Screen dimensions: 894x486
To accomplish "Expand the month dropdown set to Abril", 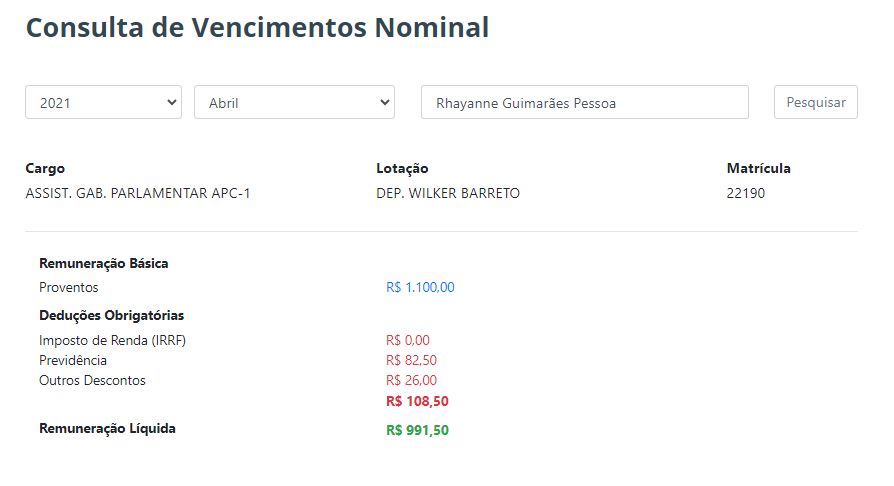I will 294,102.
